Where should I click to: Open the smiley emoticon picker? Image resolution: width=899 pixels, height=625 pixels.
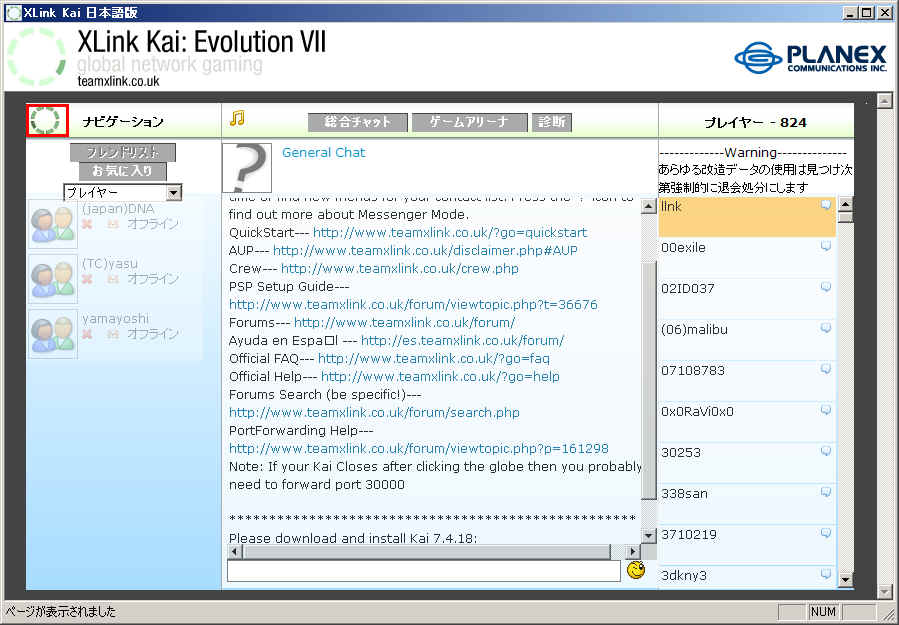click(636, 570)
